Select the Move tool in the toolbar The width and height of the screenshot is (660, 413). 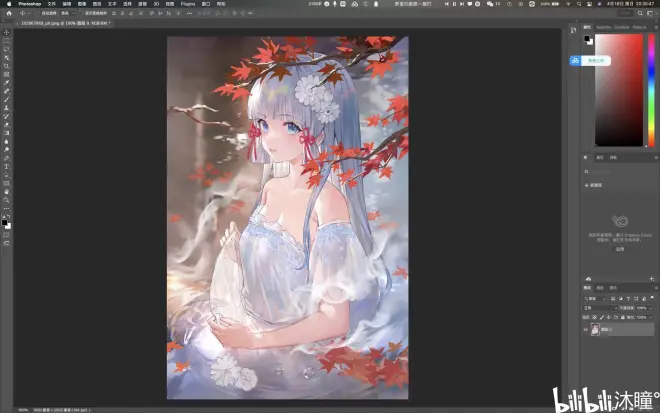pyautogui.click(x=6, y=32)
